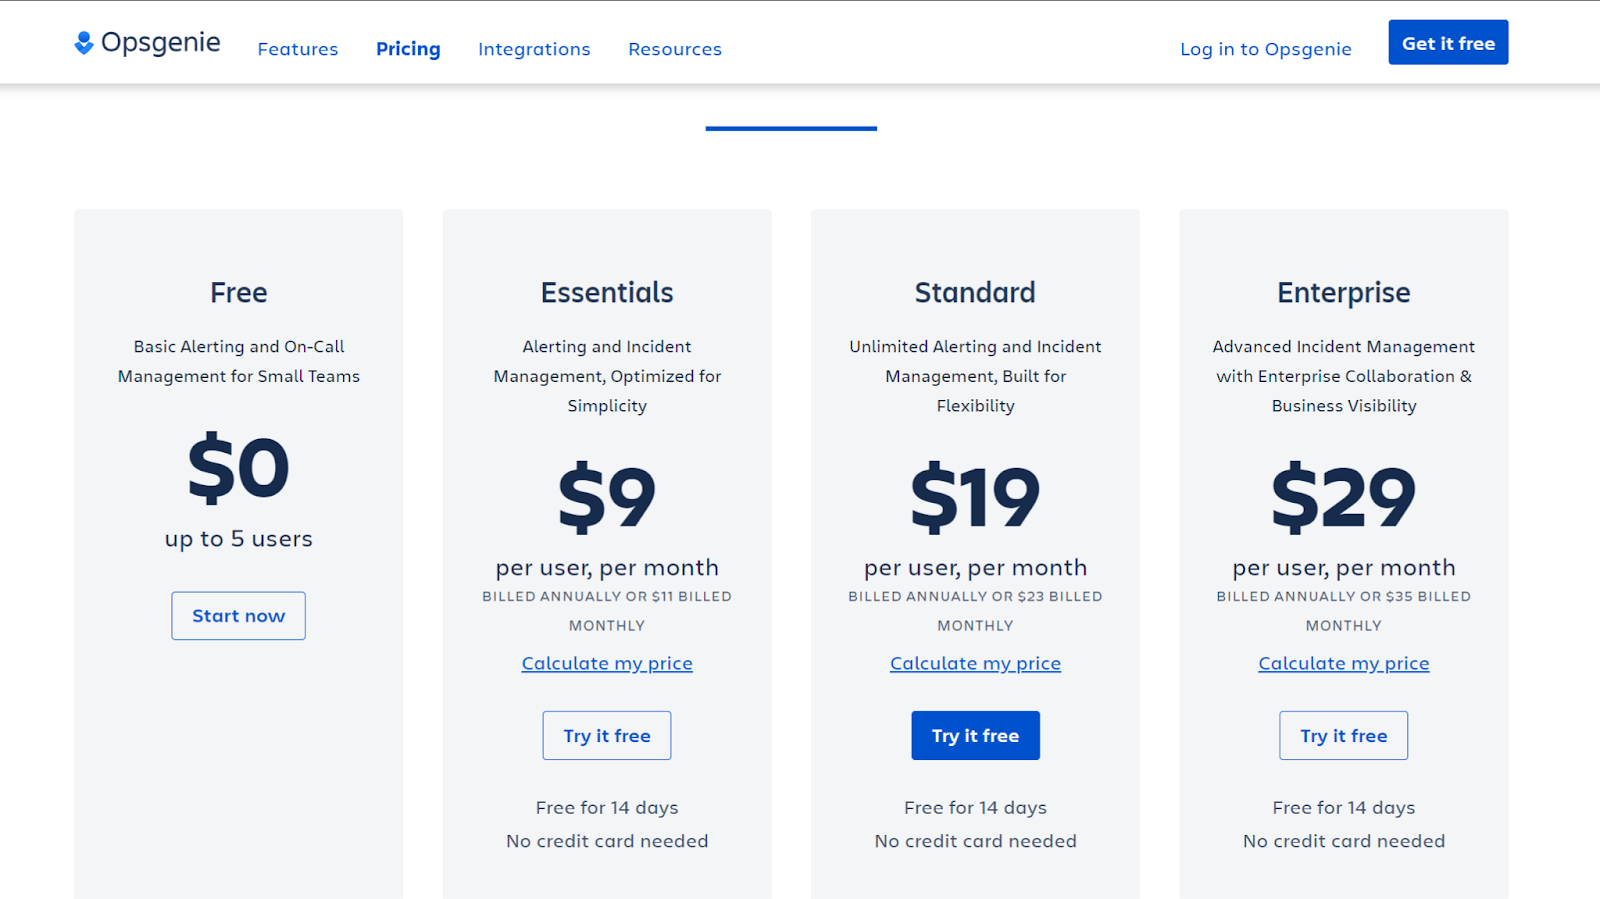The height and width of the screenshot is (899, 1600).
Task: Select the Free plan heading
Action: (x=239, y=293)
